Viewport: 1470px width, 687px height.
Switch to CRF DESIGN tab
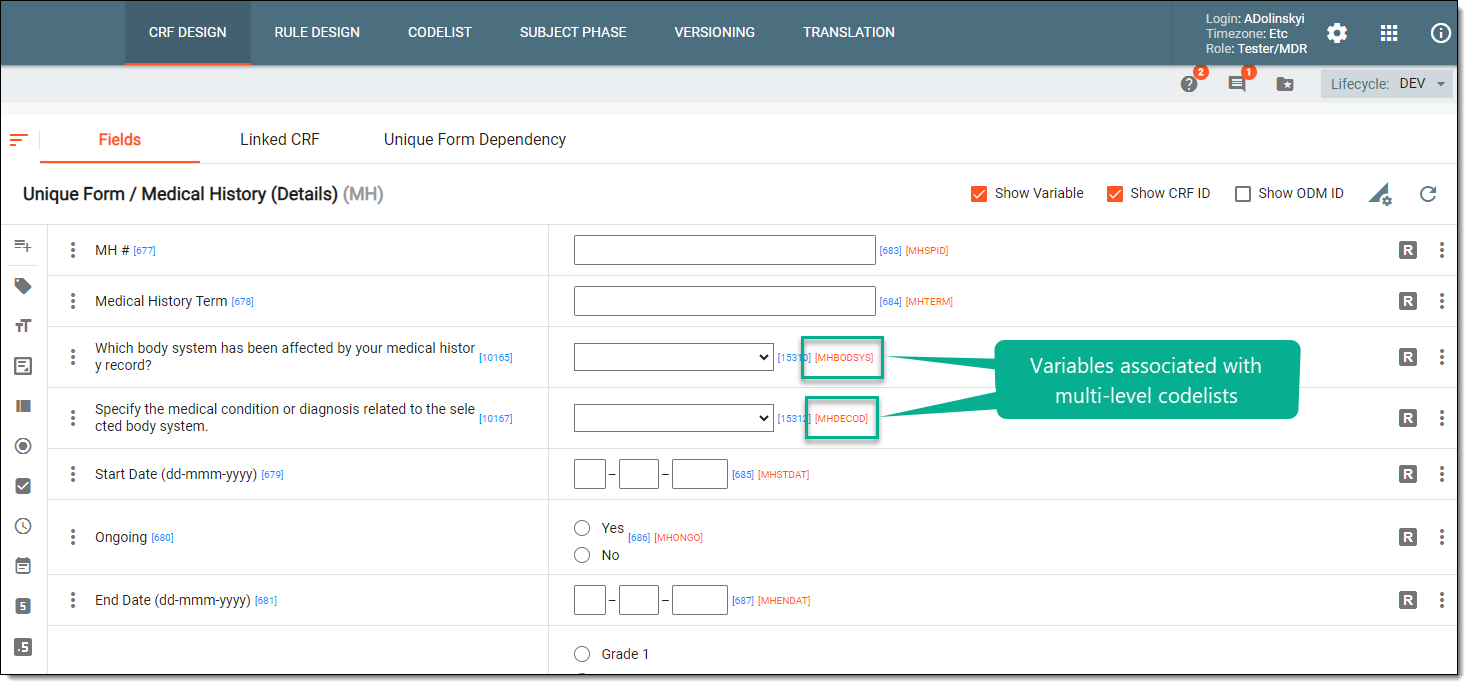tap(188, 33)
